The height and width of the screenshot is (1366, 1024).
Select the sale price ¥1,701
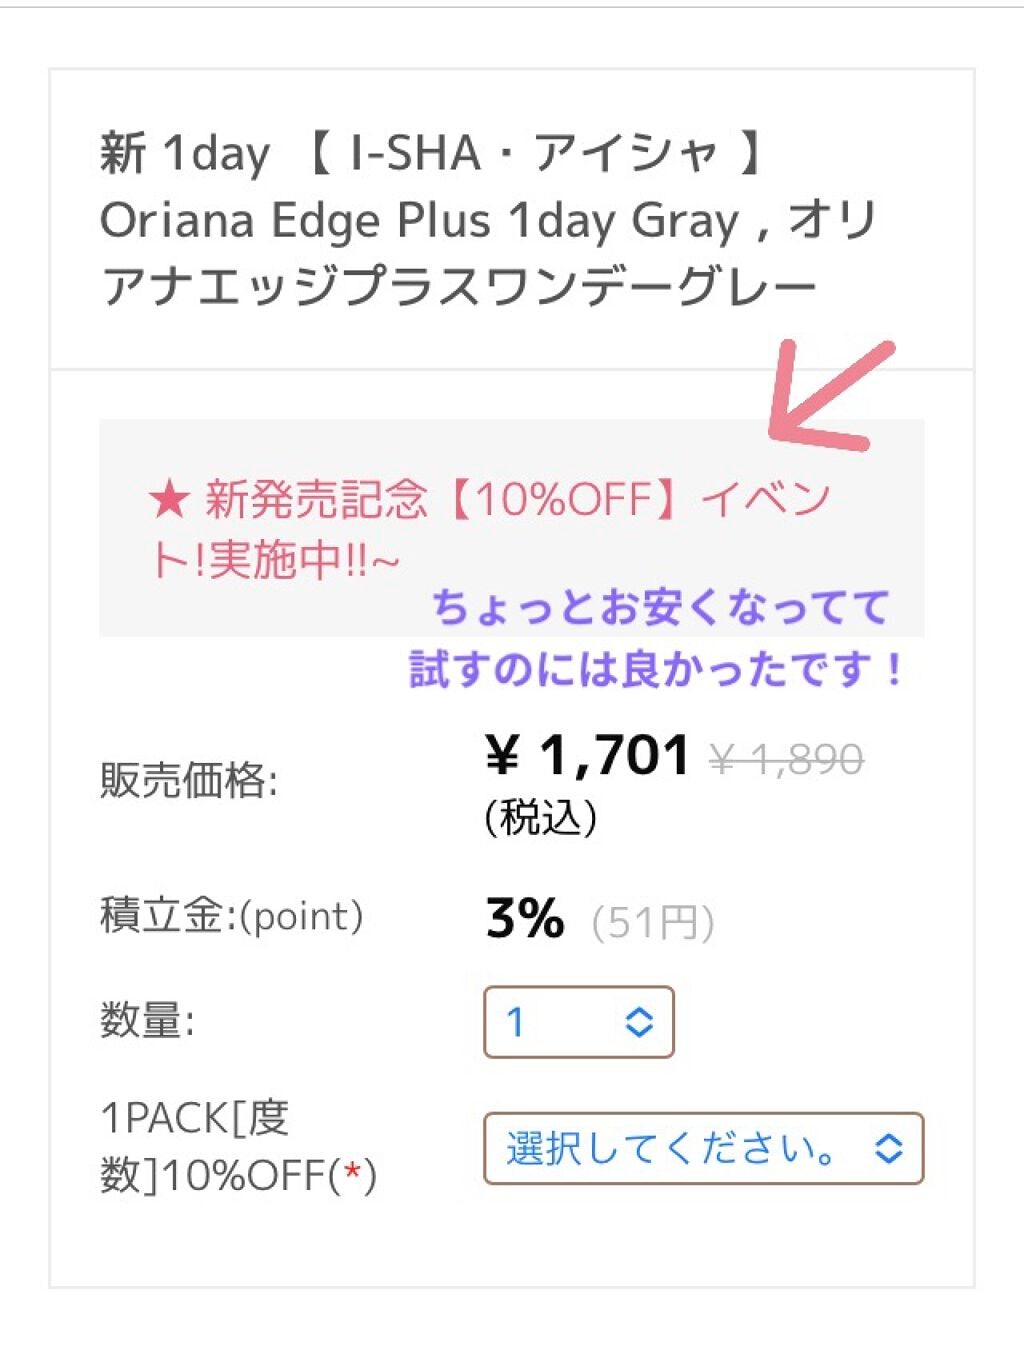coord(585,756)
